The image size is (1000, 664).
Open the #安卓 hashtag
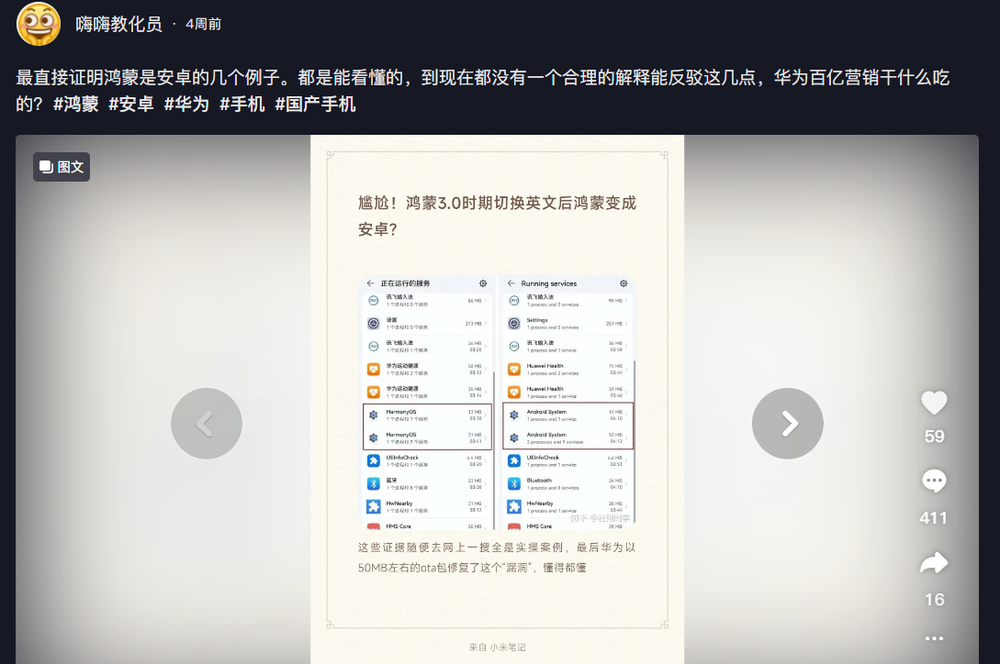(x=131, y=104)
